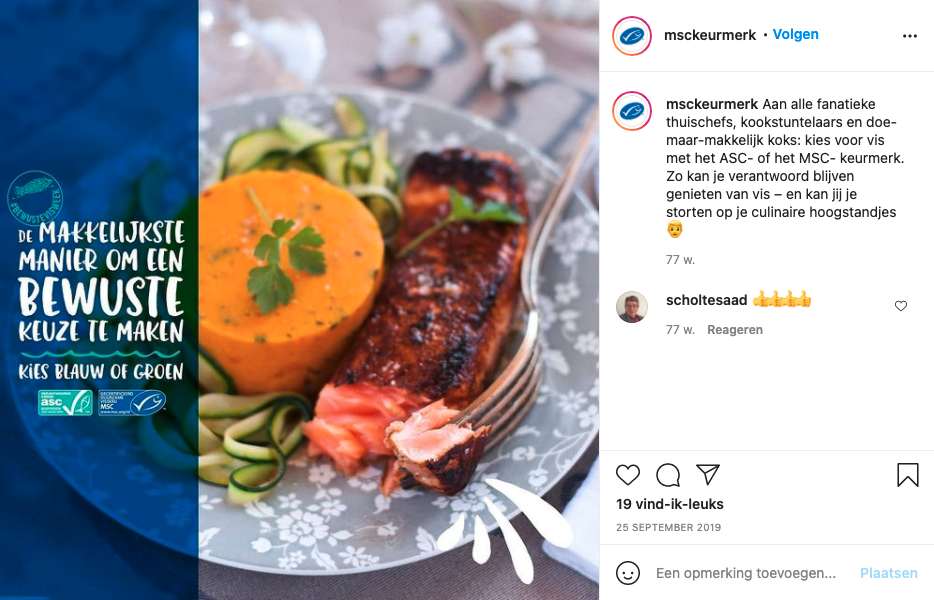Image resolution: width=934 pixels, height=600 pixels.
Task: Click the salmon dish post image
Action: [x=300, y=300]
